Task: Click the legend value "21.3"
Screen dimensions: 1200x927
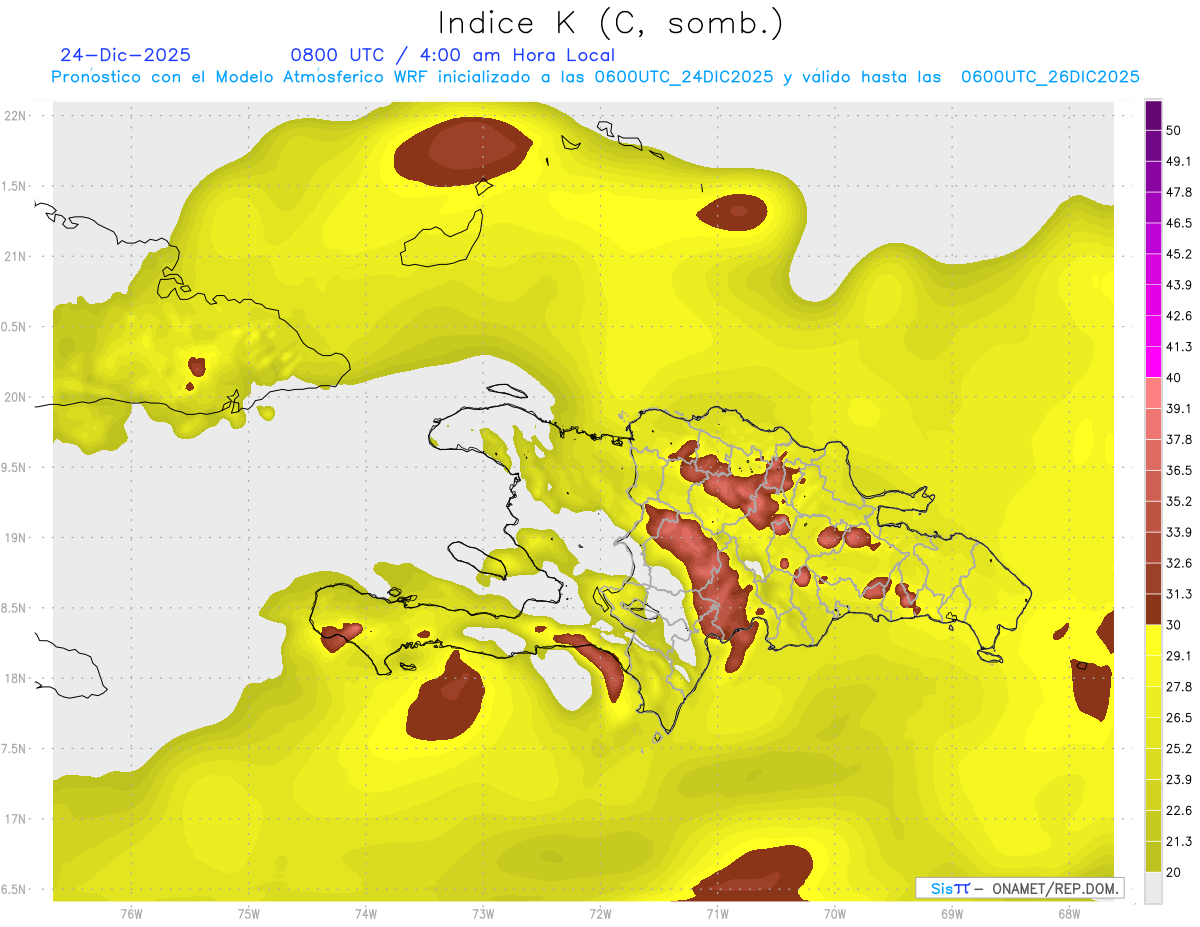Action: pos(1179,841)
